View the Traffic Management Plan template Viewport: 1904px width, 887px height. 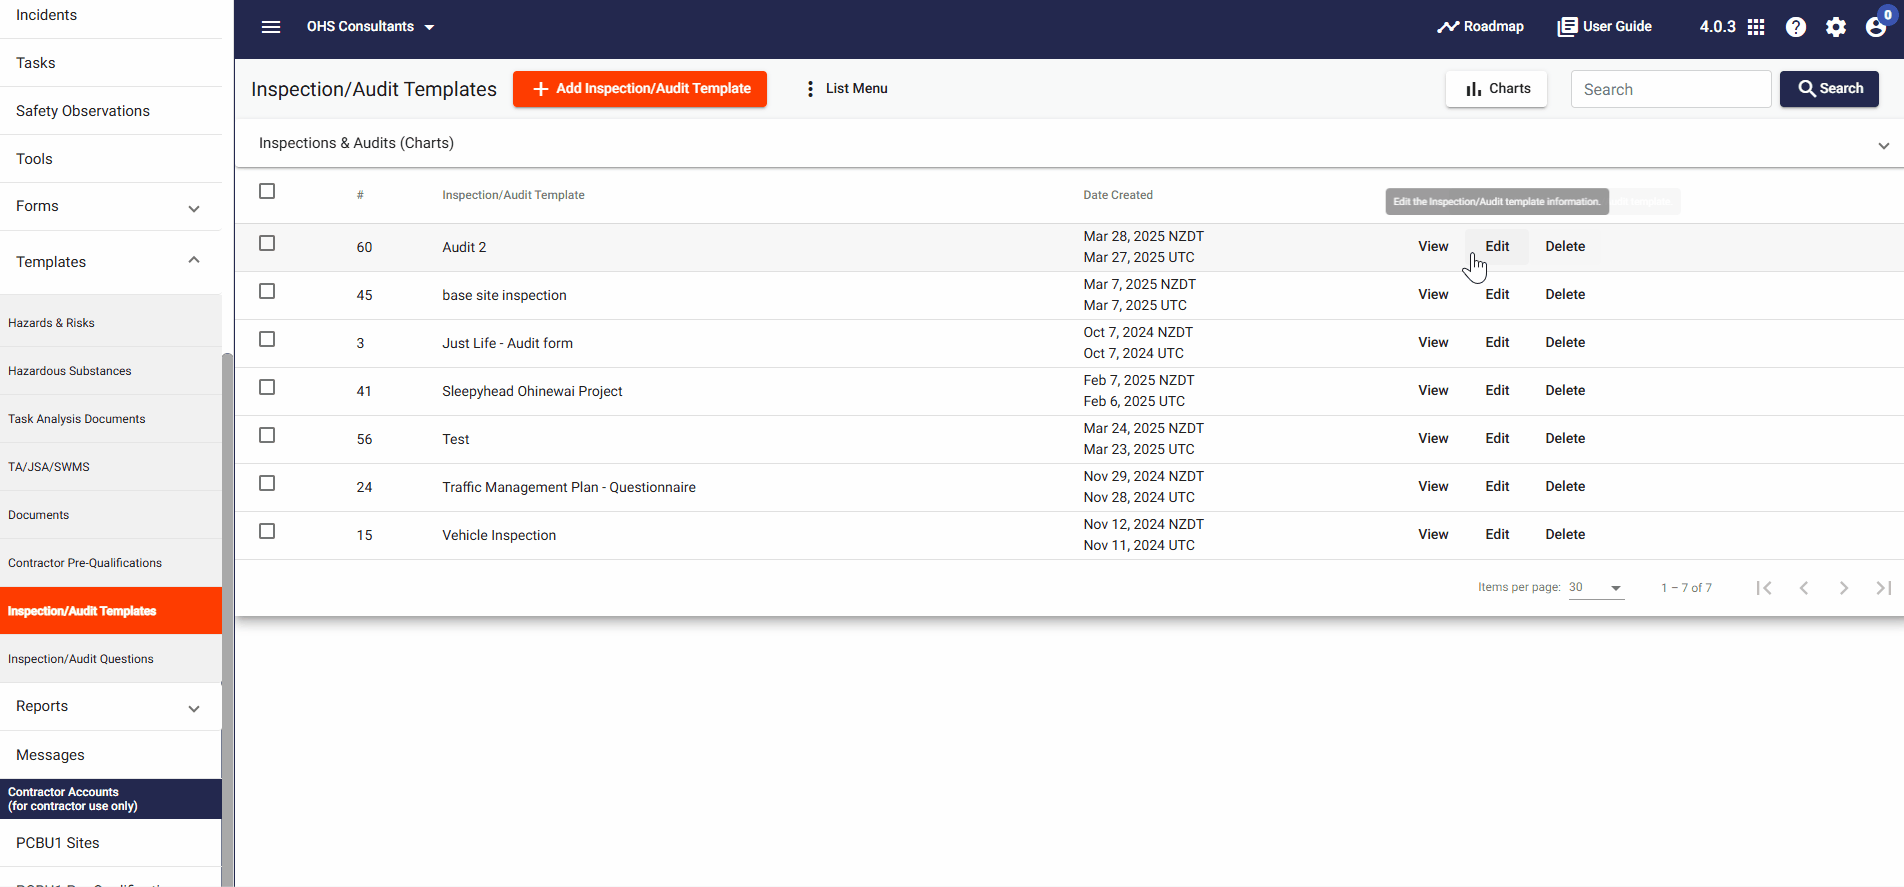coord(1433,487)
